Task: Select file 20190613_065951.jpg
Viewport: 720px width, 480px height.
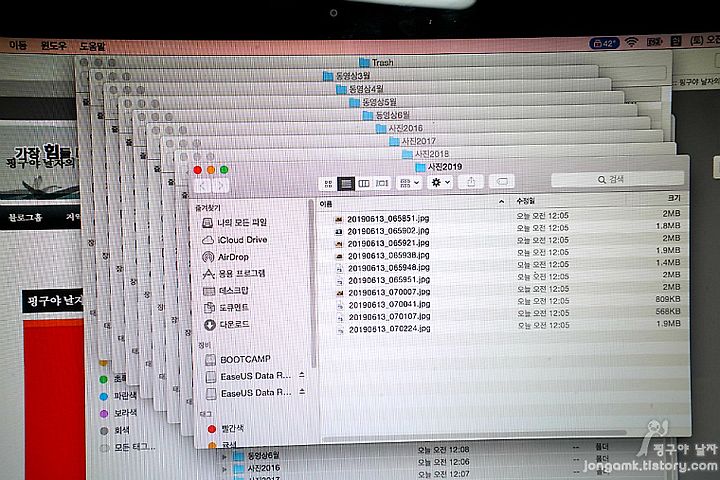Action: tap(389, 280)
